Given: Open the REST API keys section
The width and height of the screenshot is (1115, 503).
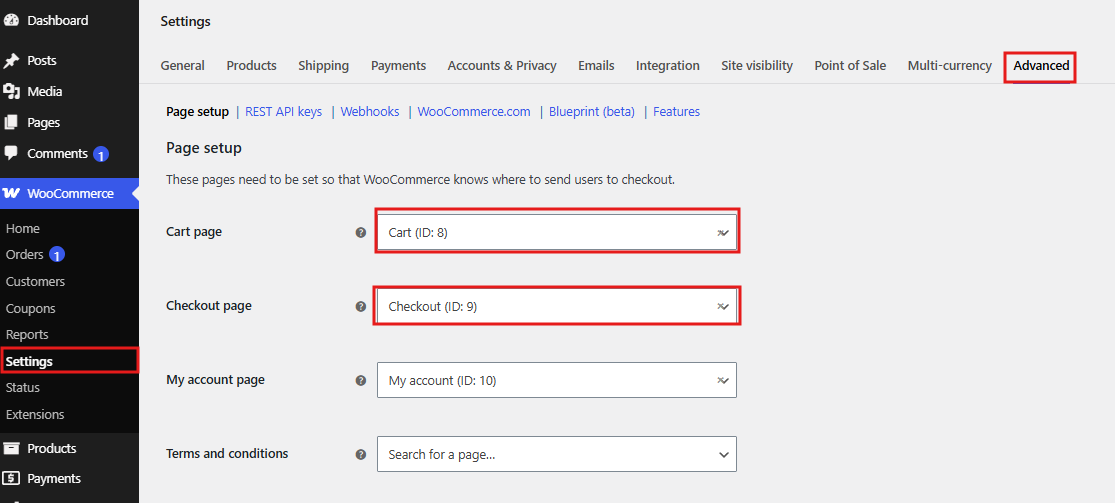Looking at the screenshot, I should coord(283,112).
